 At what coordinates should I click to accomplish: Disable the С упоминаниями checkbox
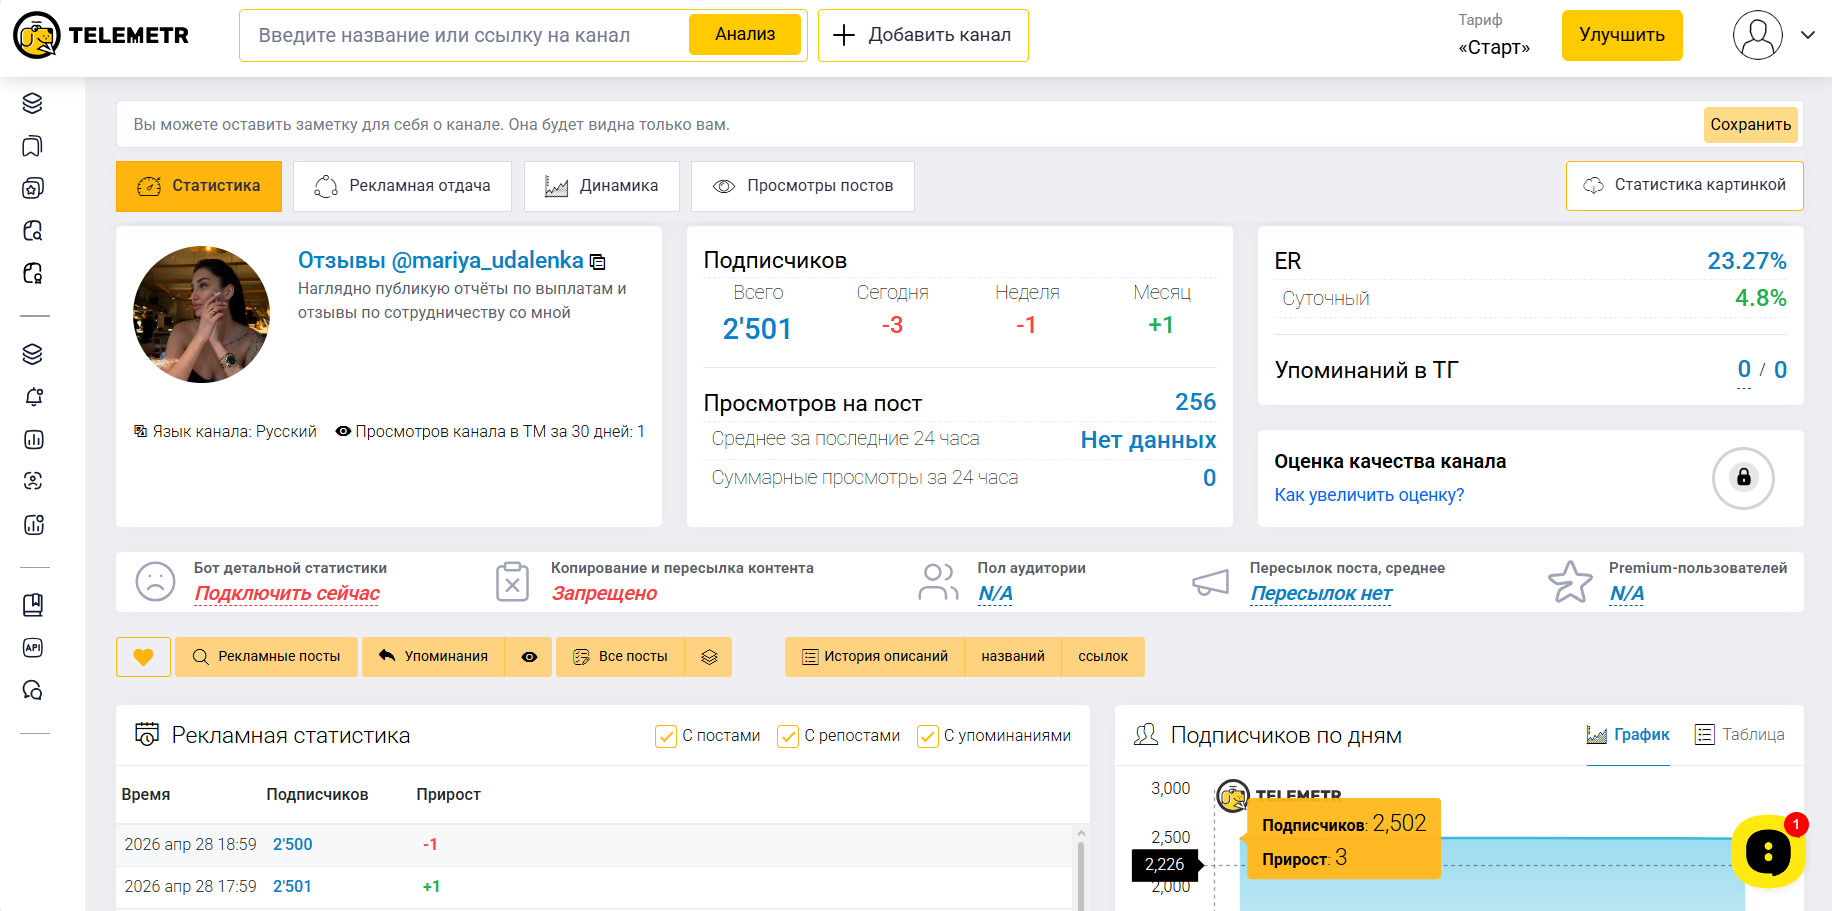tap(928, 736)
